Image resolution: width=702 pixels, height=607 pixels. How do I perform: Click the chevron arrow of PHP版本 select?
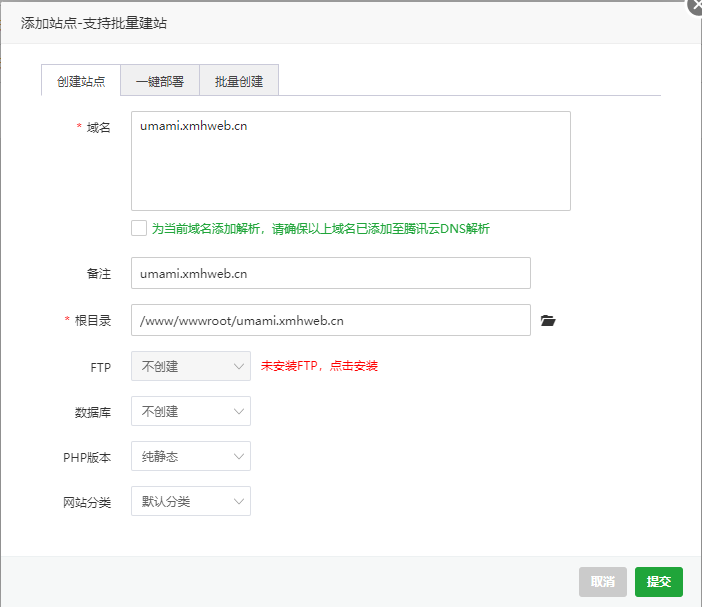(x=239, y=457)
